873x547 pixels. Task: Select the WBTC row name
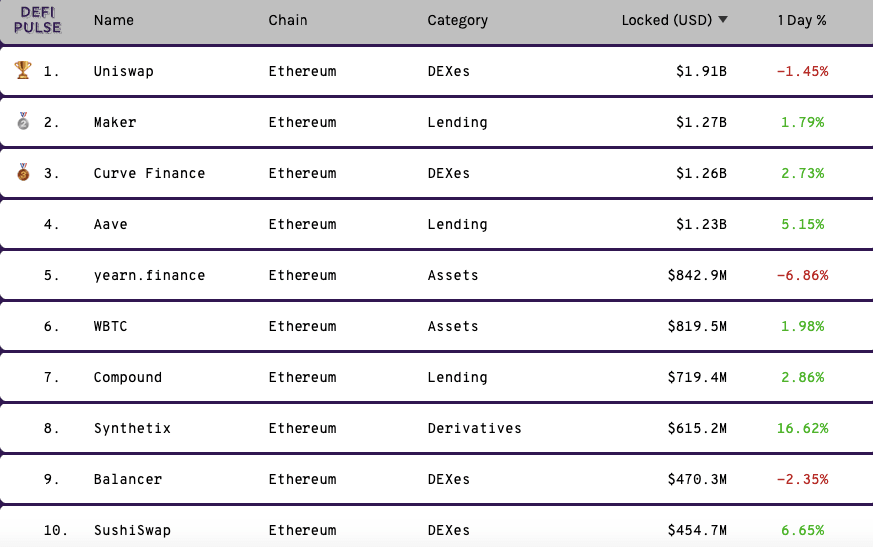(x=111, y=326)
